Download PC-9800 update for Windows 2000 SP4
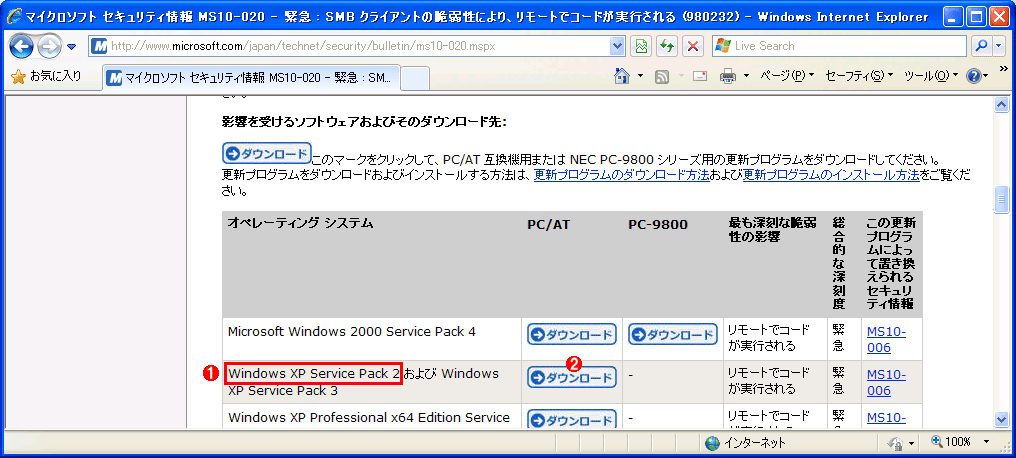1016x458 pixels. tap(673, 334)
